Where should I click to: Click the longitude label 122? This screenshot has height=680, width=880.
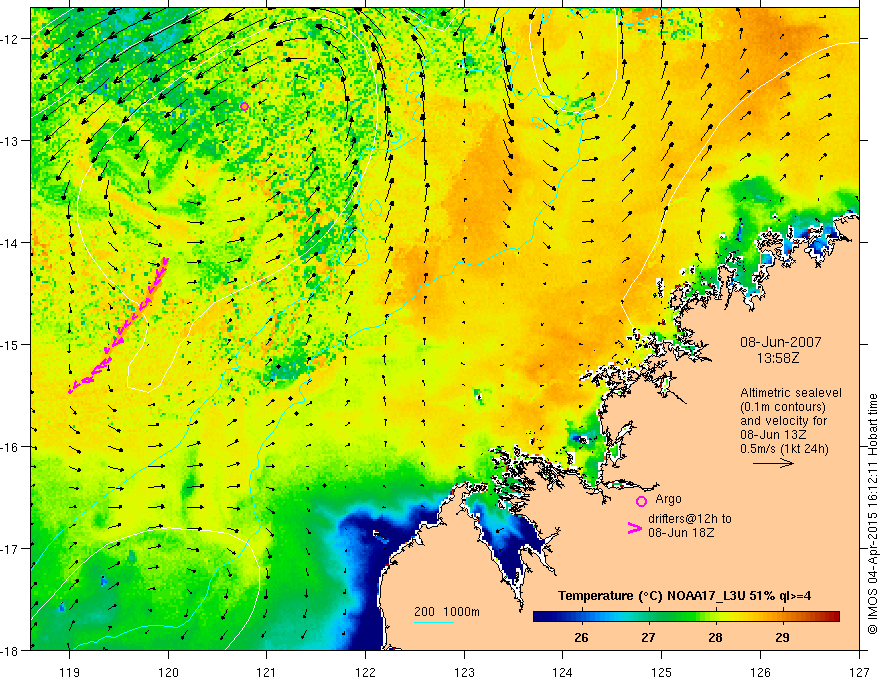[x=365, y=672]
